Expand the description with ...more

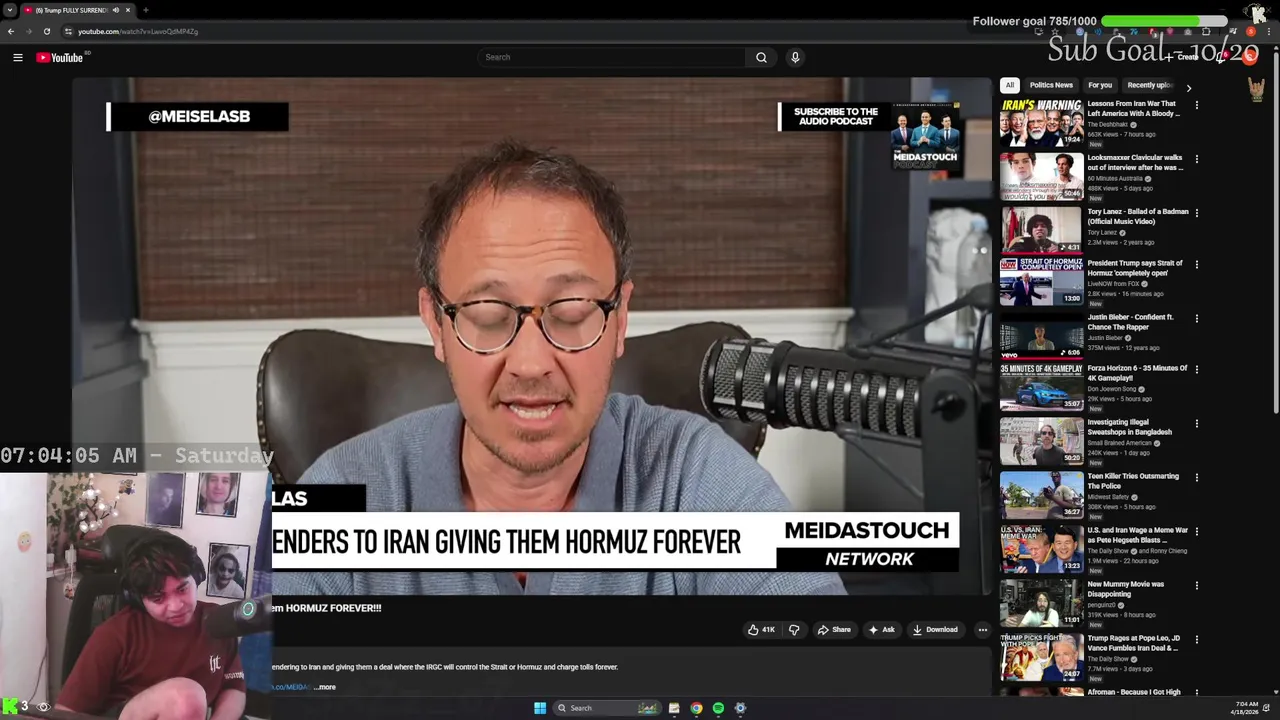325,687
